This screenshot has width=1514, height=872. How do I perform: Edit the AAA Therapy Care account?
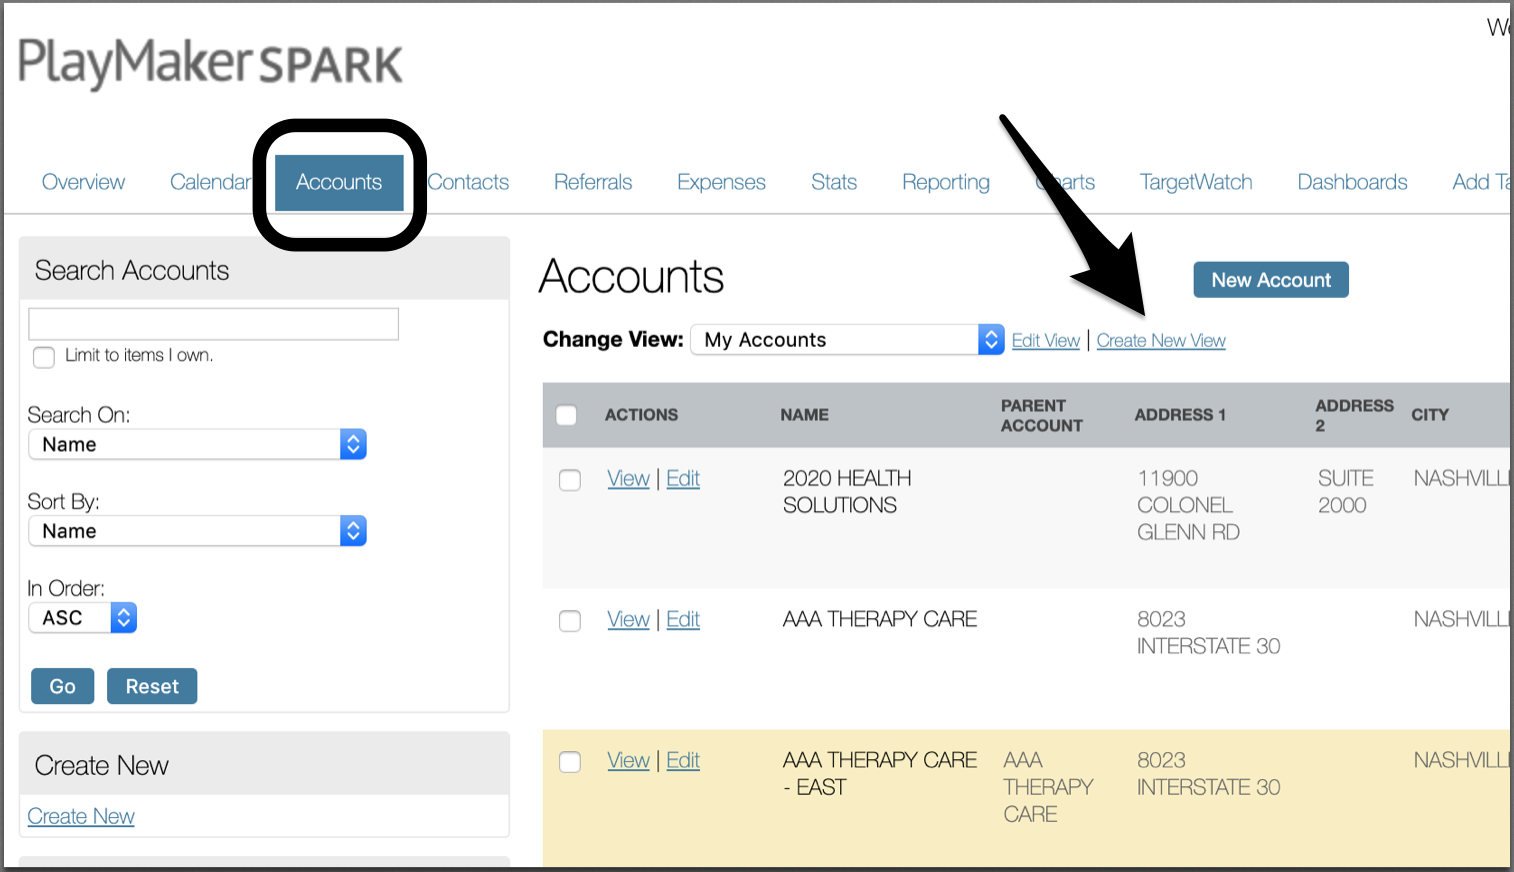683,620
